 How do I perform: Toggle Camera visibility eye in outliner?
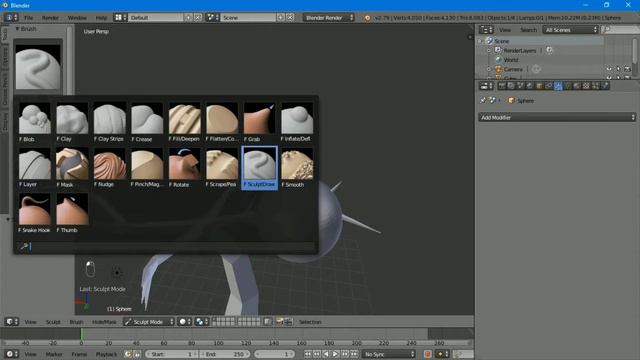pos(609,69)
